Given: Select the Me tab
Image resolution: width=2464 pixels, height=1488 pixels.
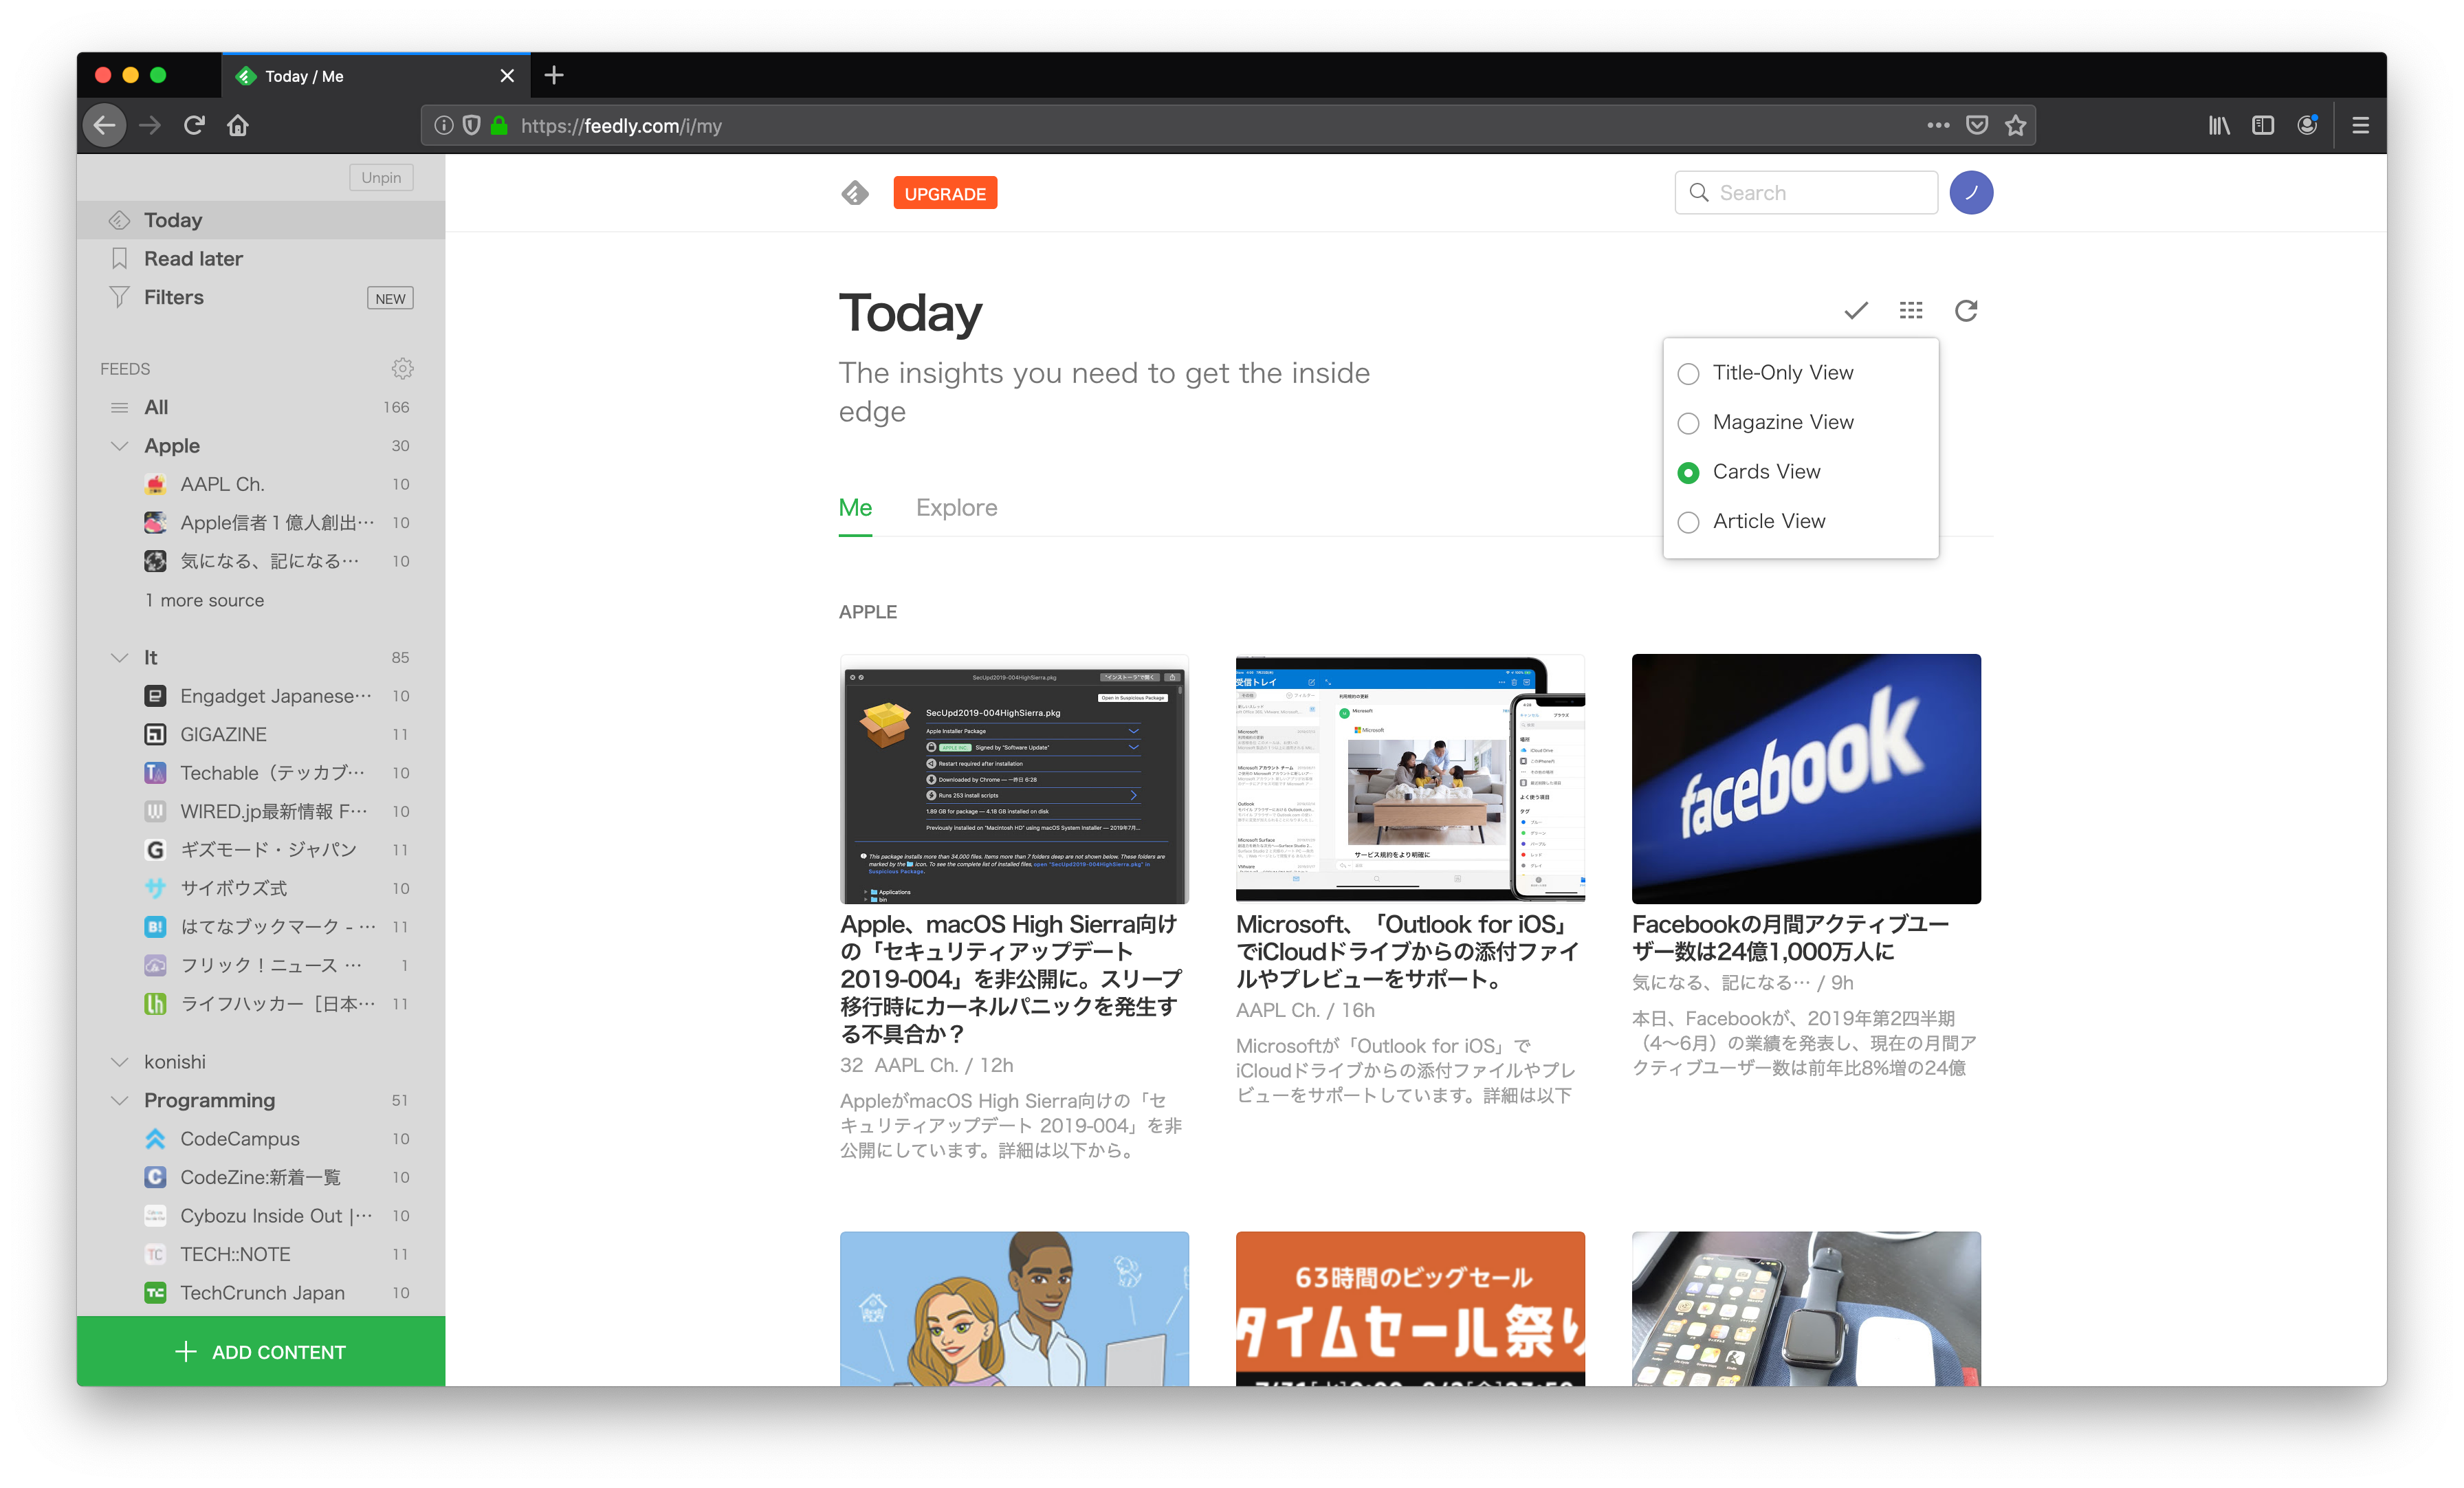Looking at the screenshot, I should tap(855, 508).
